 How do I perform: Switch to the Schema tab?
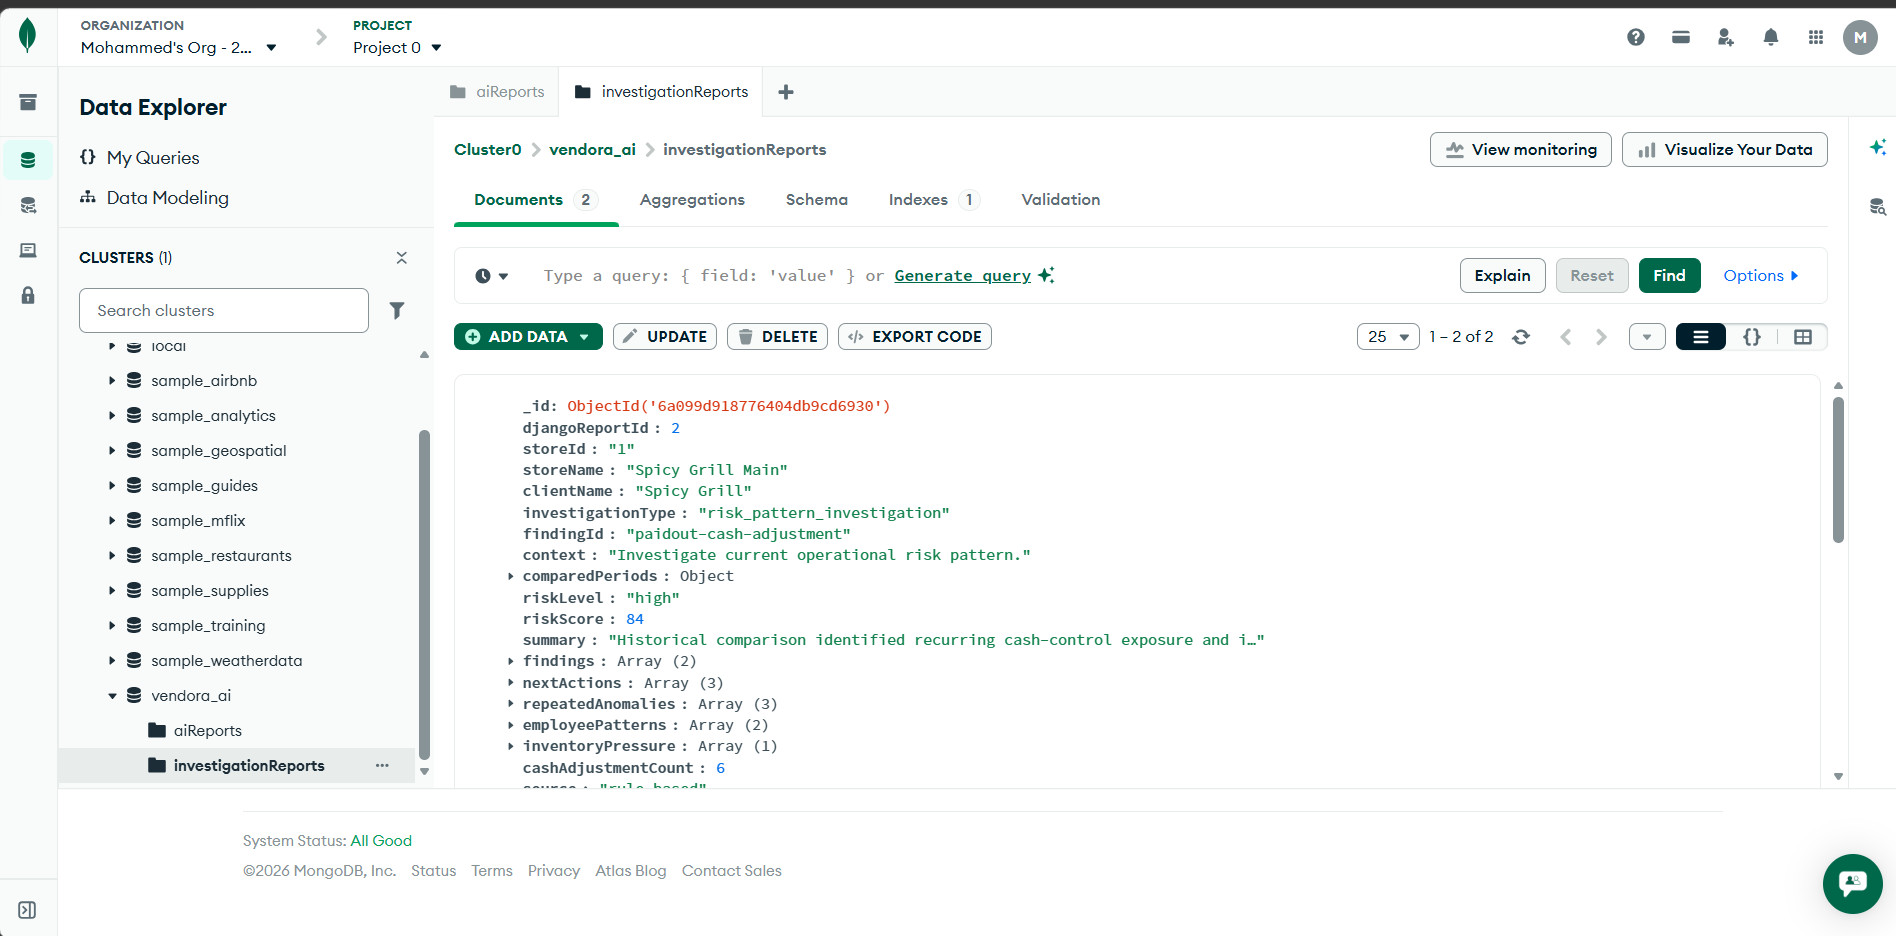816,200
